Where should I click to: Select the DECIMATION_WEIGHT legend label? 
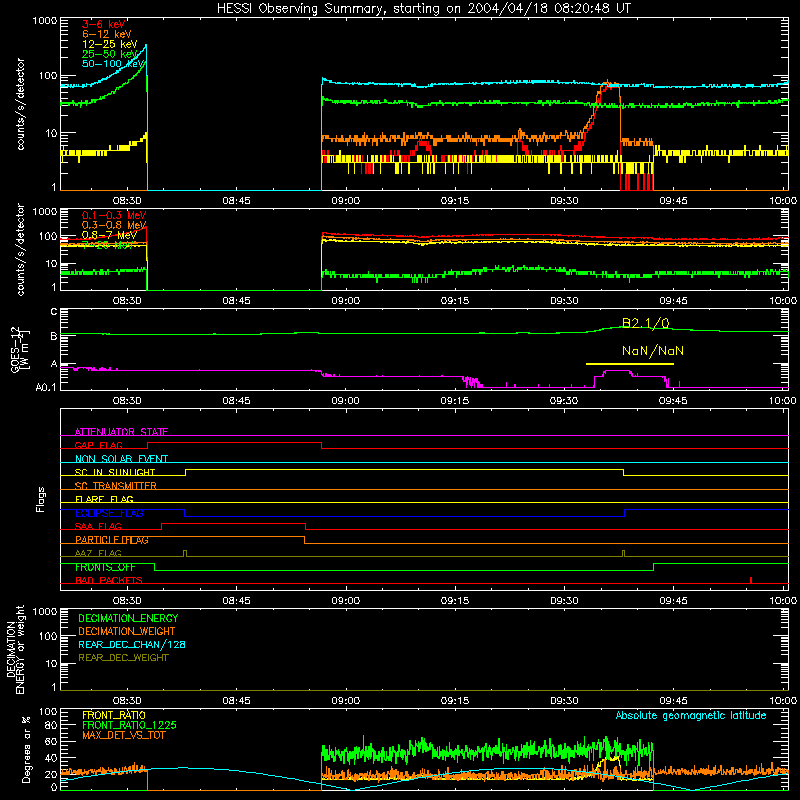pyautogui.click(x=127, y=631)
